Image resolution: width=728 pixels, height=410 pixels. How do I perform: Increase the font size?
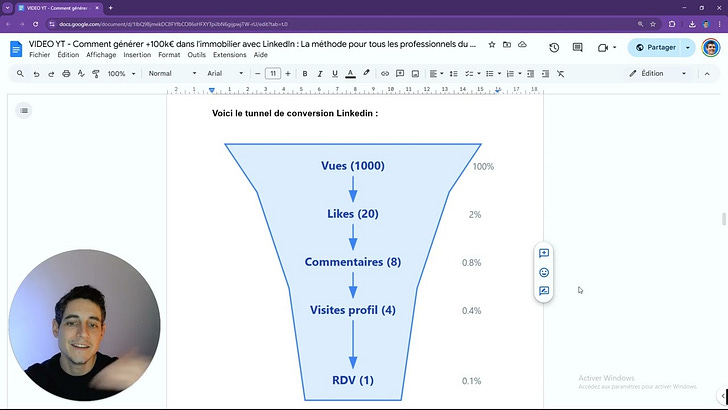pyautogui.click(x=288, y=73)
